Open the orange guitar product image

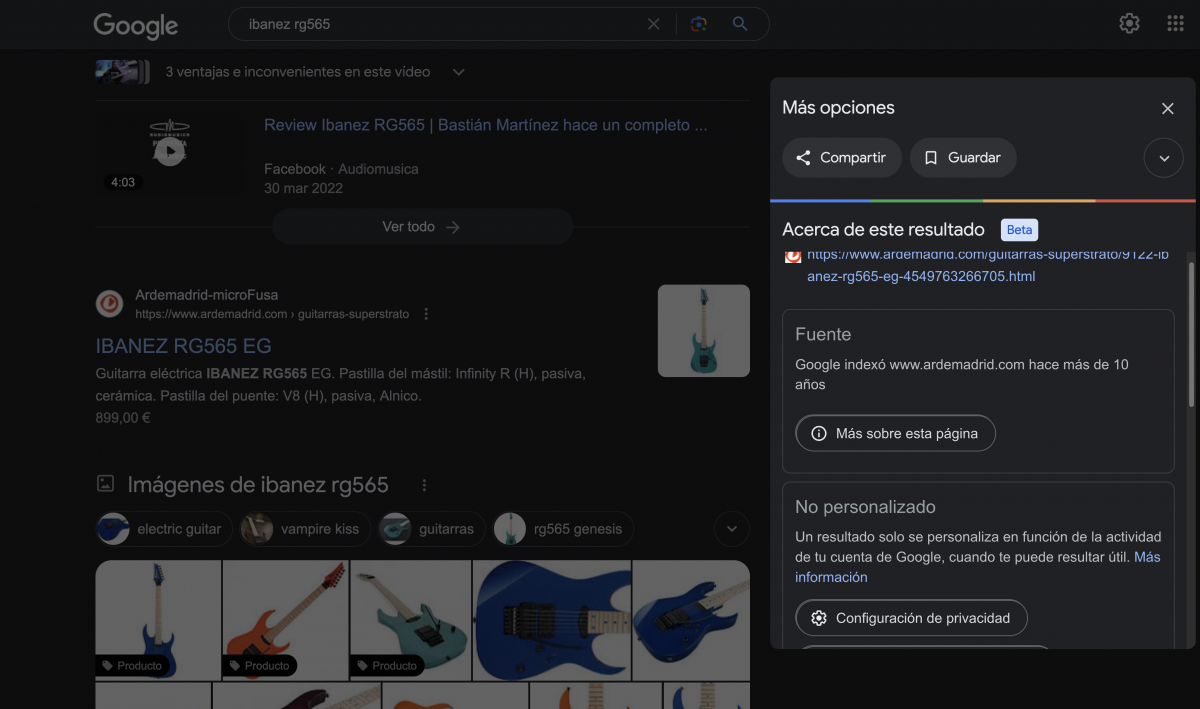(x=286, y=620)
